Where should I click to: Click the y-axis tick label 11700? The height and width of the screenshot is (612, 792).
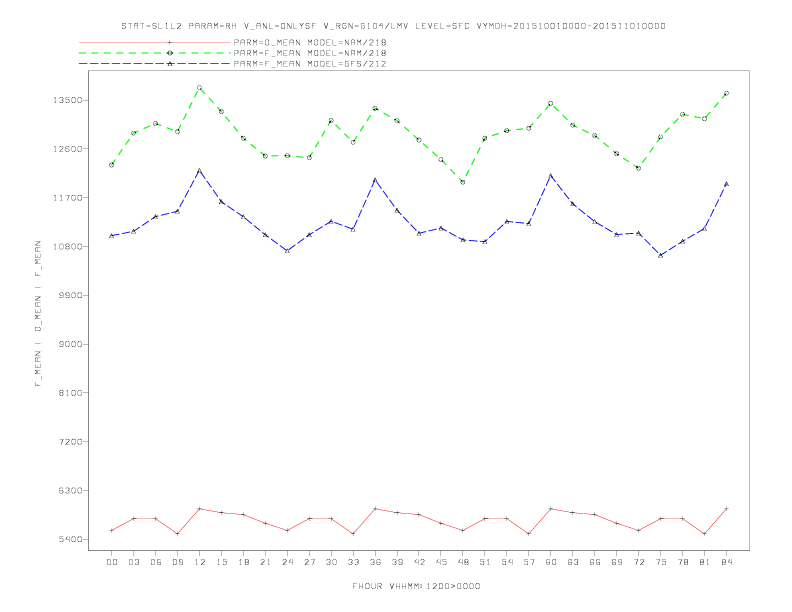[68, 197]
